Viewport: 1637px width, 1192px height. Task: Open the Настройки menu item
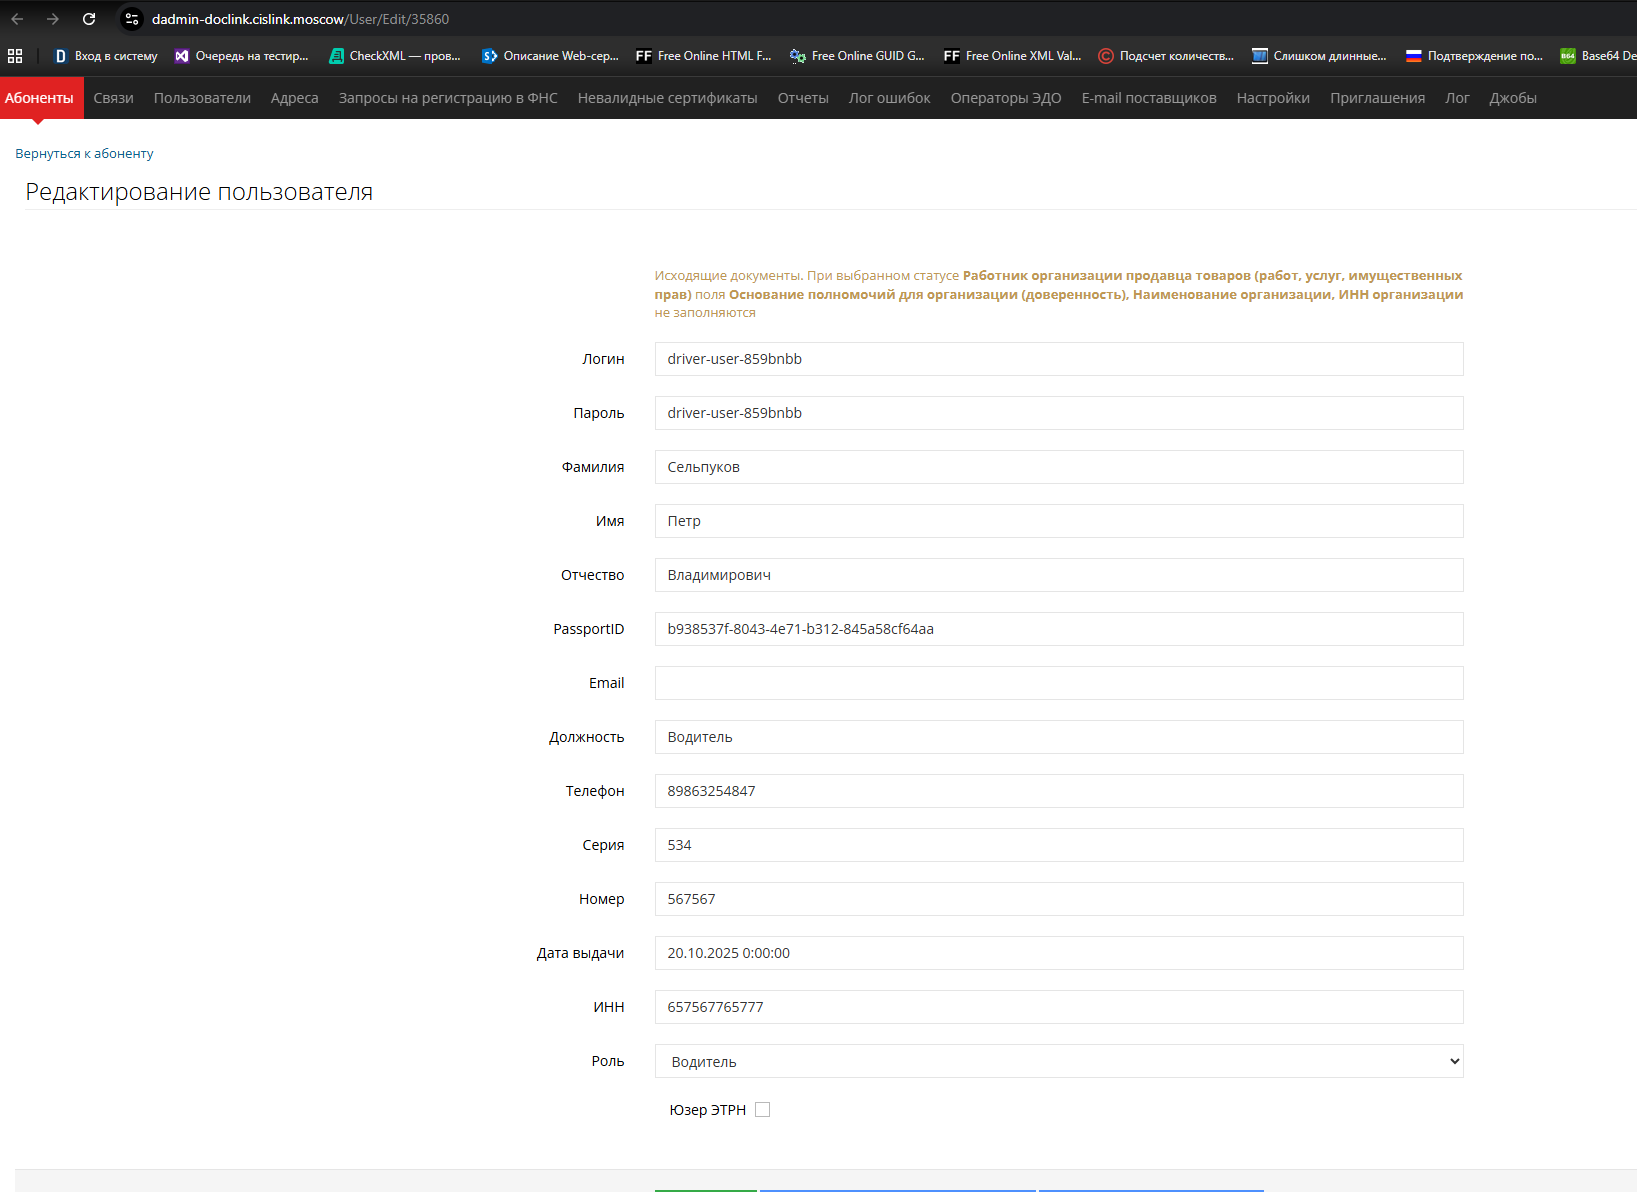point(1273,98)
